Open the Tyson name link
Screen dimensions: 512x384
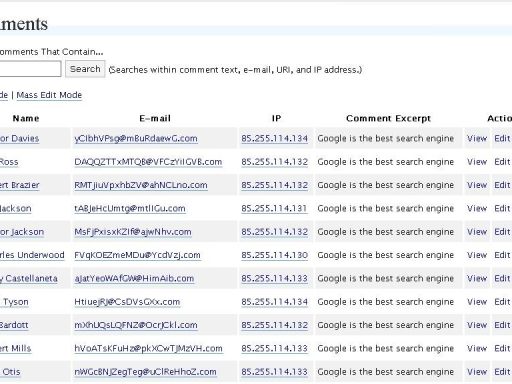tap(14, 302)
